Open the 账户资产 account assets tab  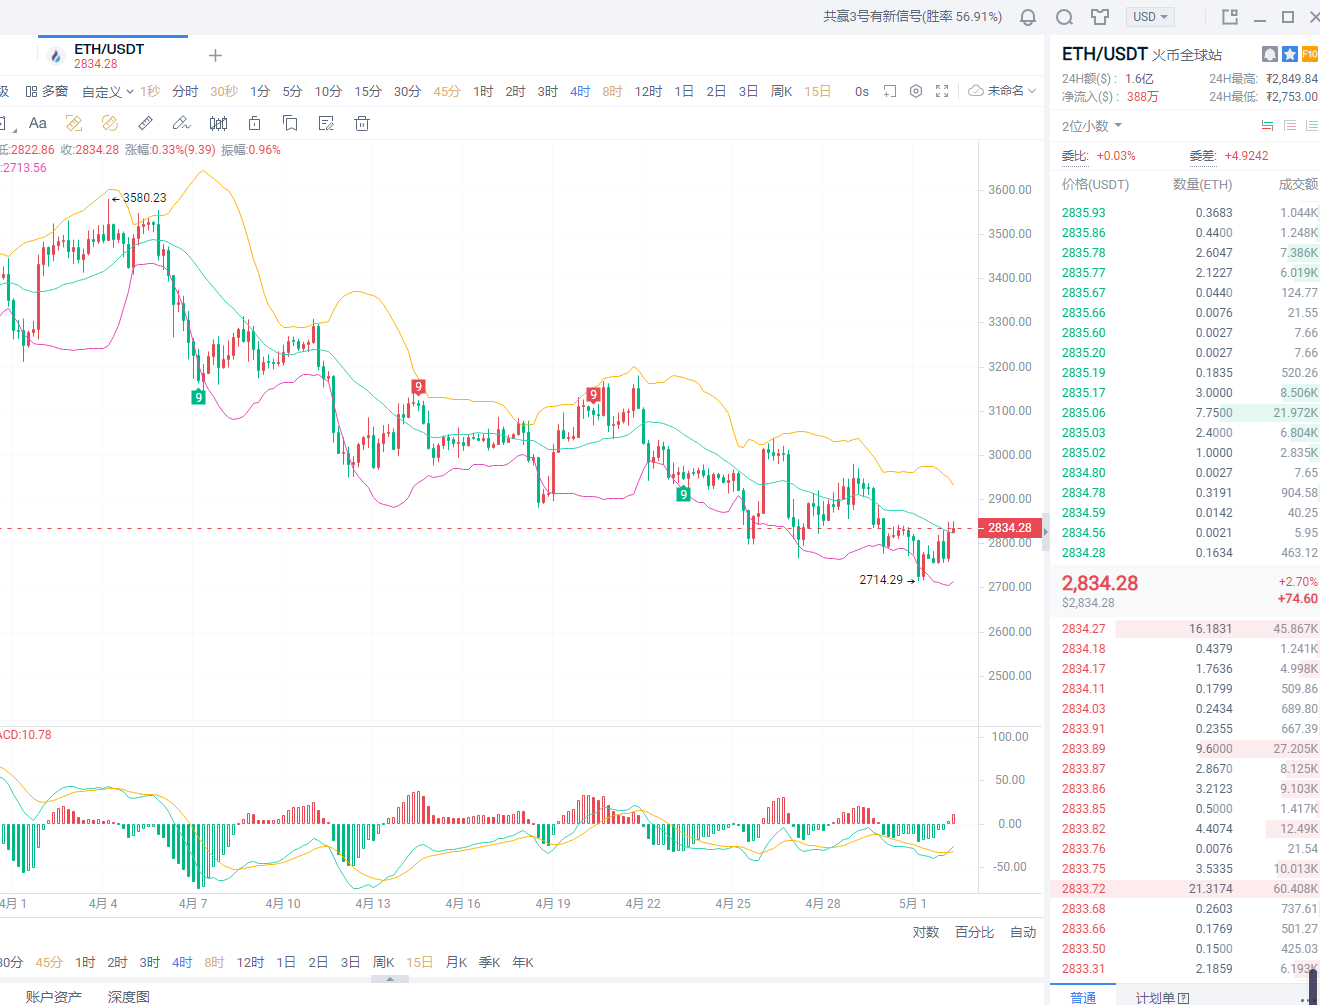pos(54,996)
